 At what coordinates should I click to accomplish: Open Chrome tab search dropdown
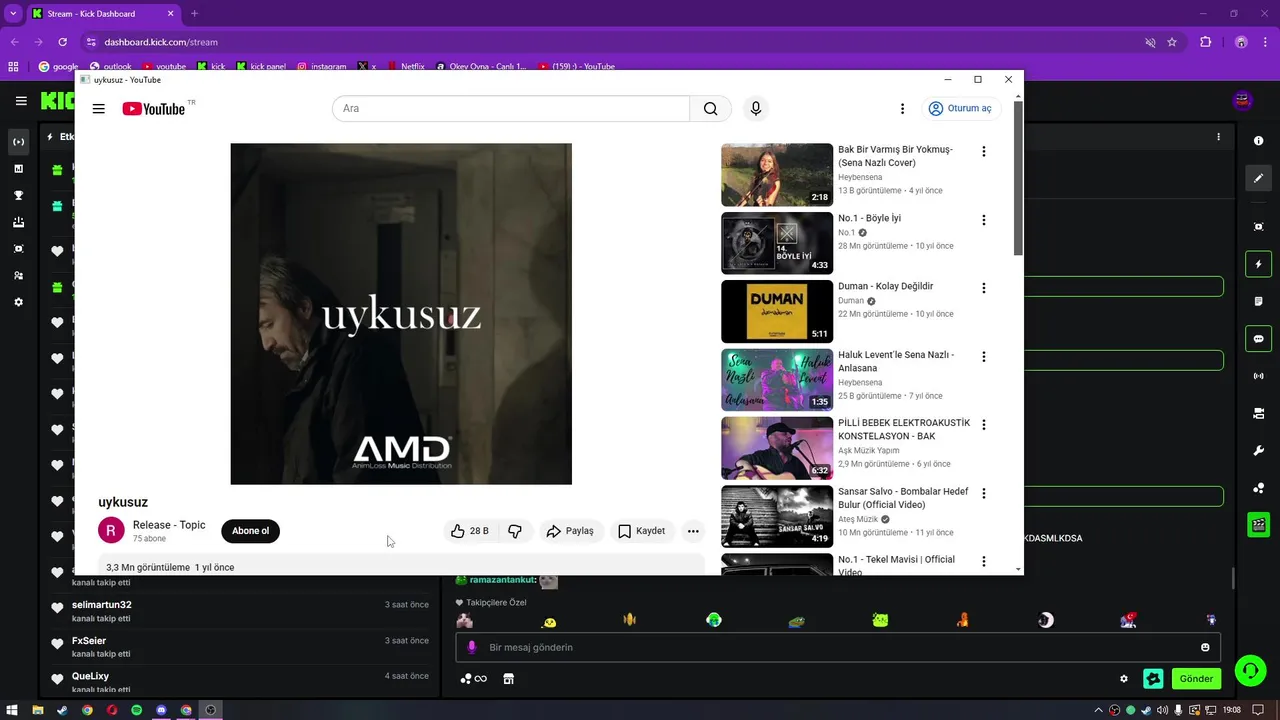(x=13, y=14)
